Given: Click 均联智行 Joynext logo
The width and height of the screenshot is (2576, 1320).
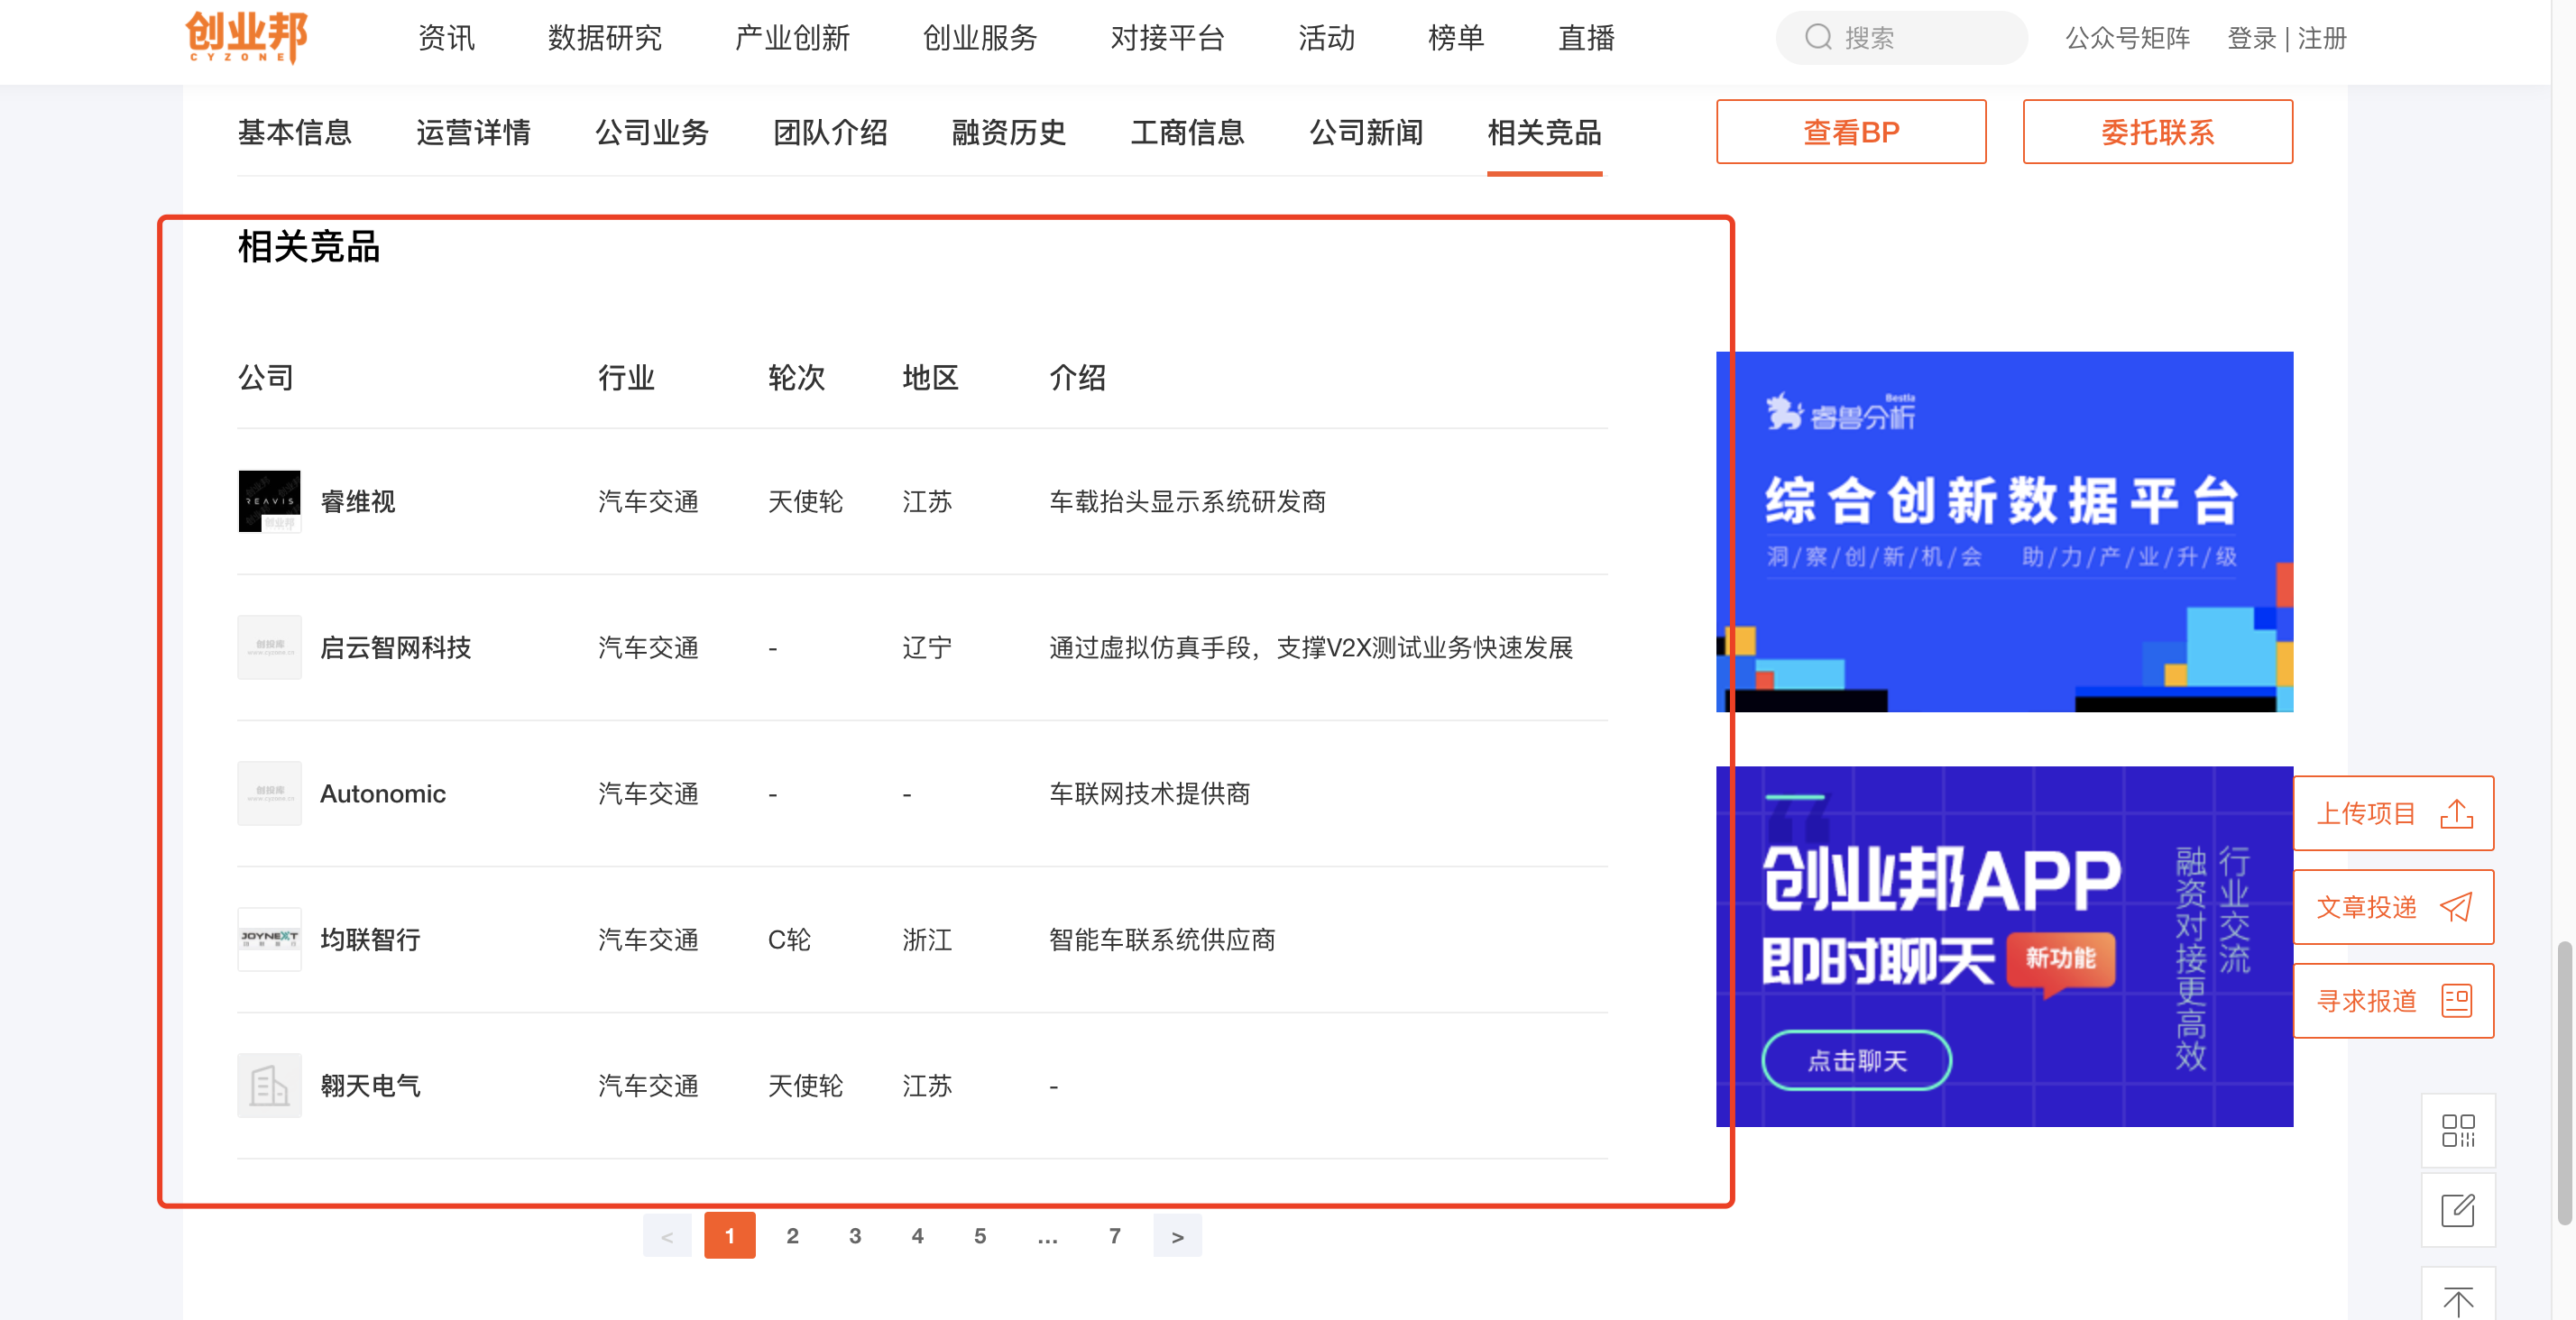Looking at the screenshot, I should point(269,939).
